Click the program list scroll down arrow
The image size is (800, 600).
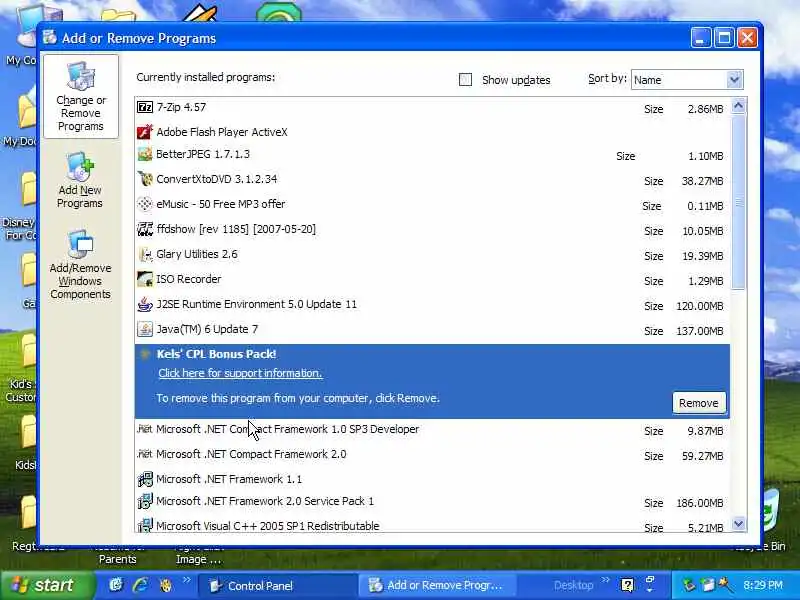pyautogui.click(x=738, y=523)
